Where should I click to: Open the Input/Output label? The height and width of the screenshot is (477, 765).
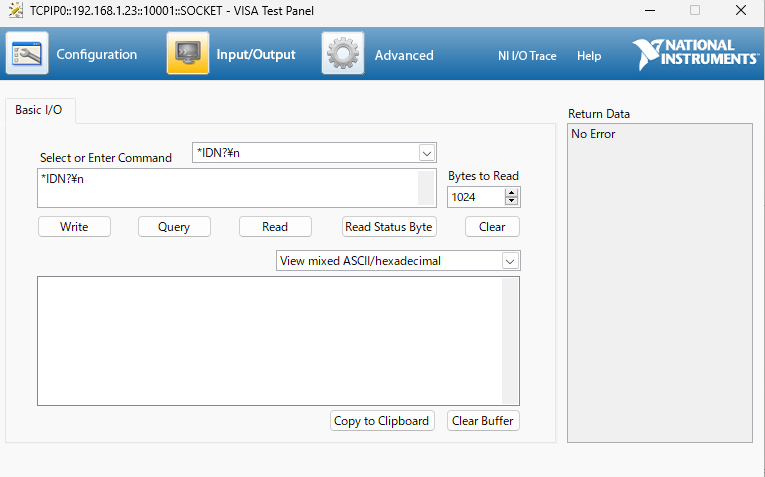256,54
